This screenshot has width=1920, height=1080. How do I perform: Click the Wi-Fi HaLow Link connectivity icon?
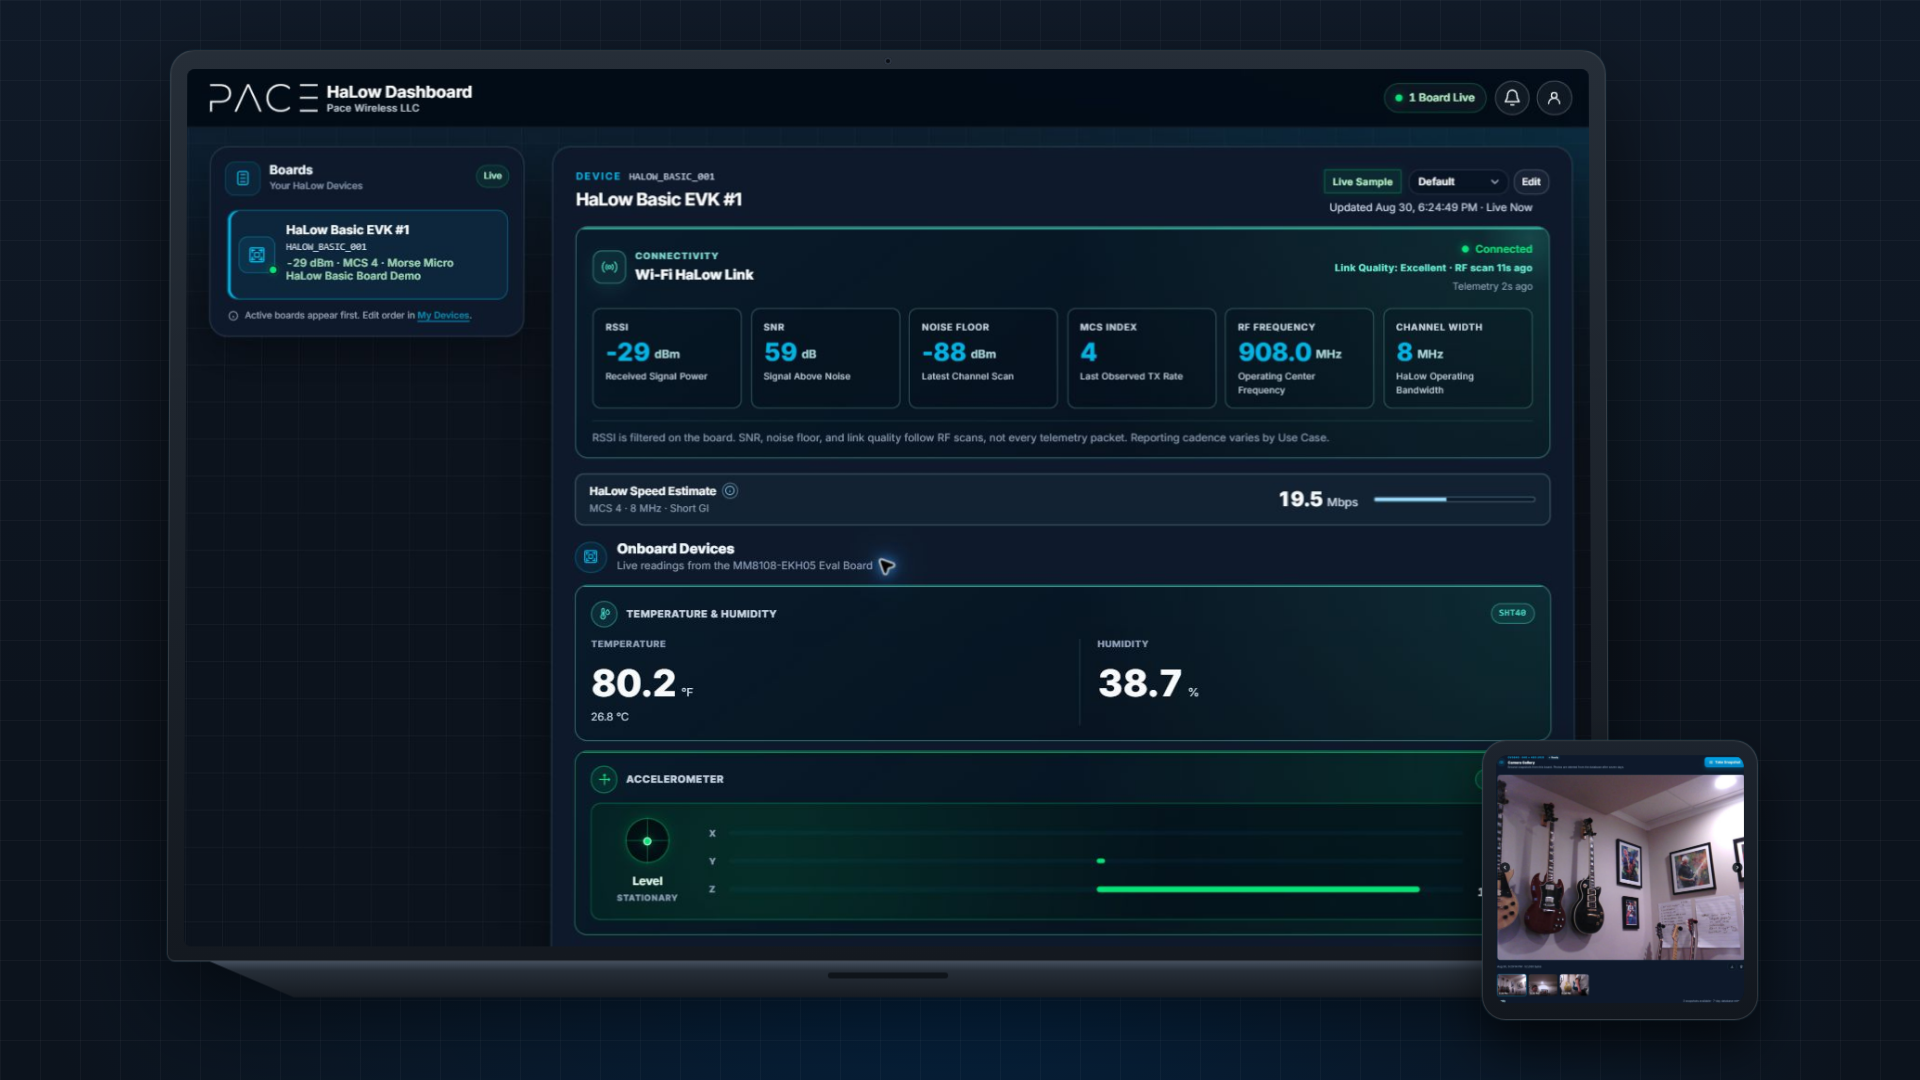(x=609, y=267)
